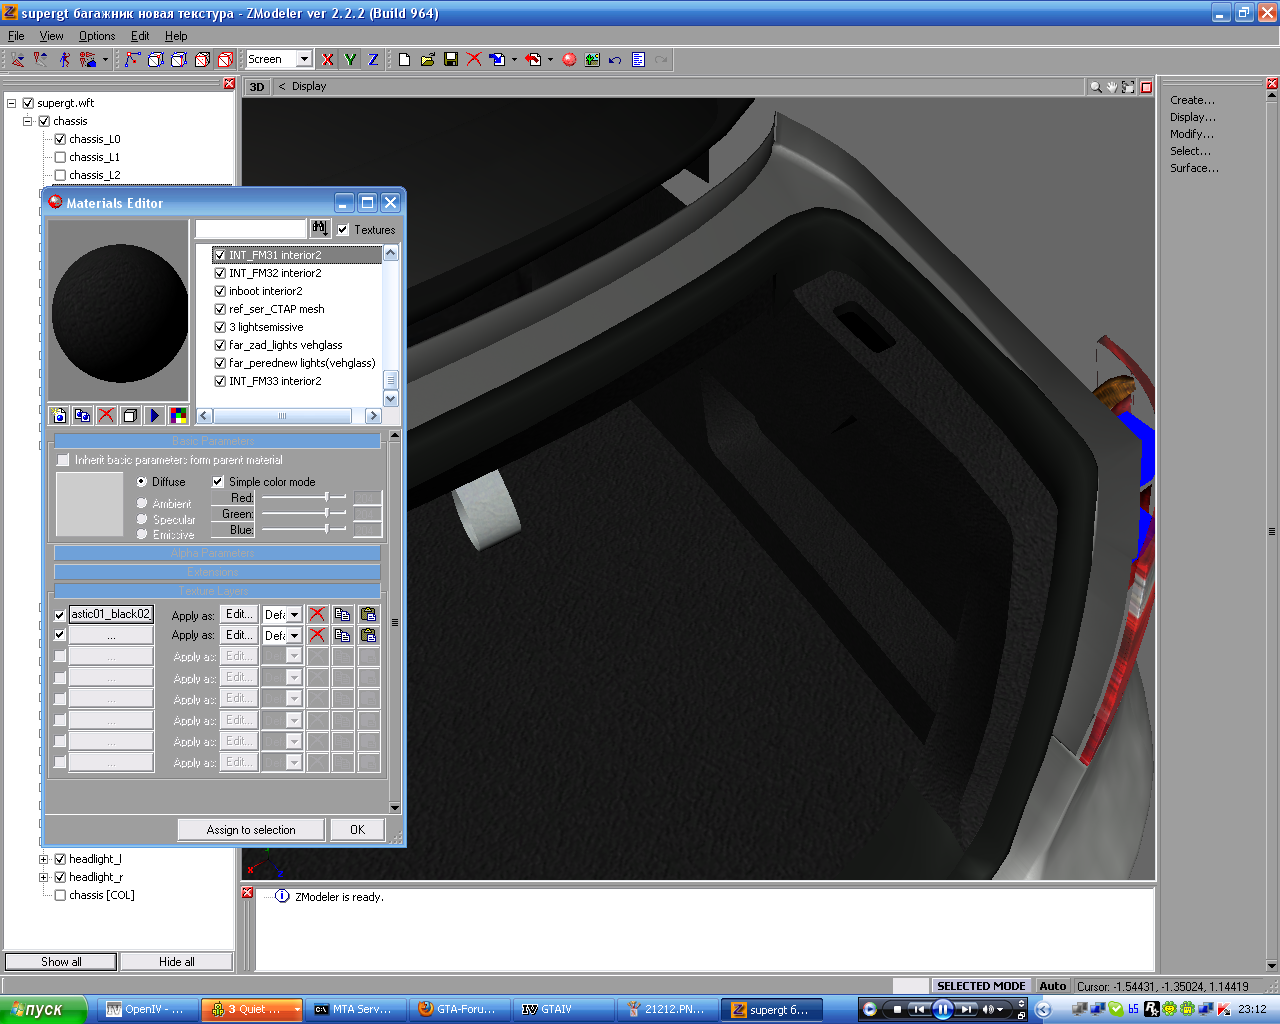Click the Red color slider

[305, 497]
